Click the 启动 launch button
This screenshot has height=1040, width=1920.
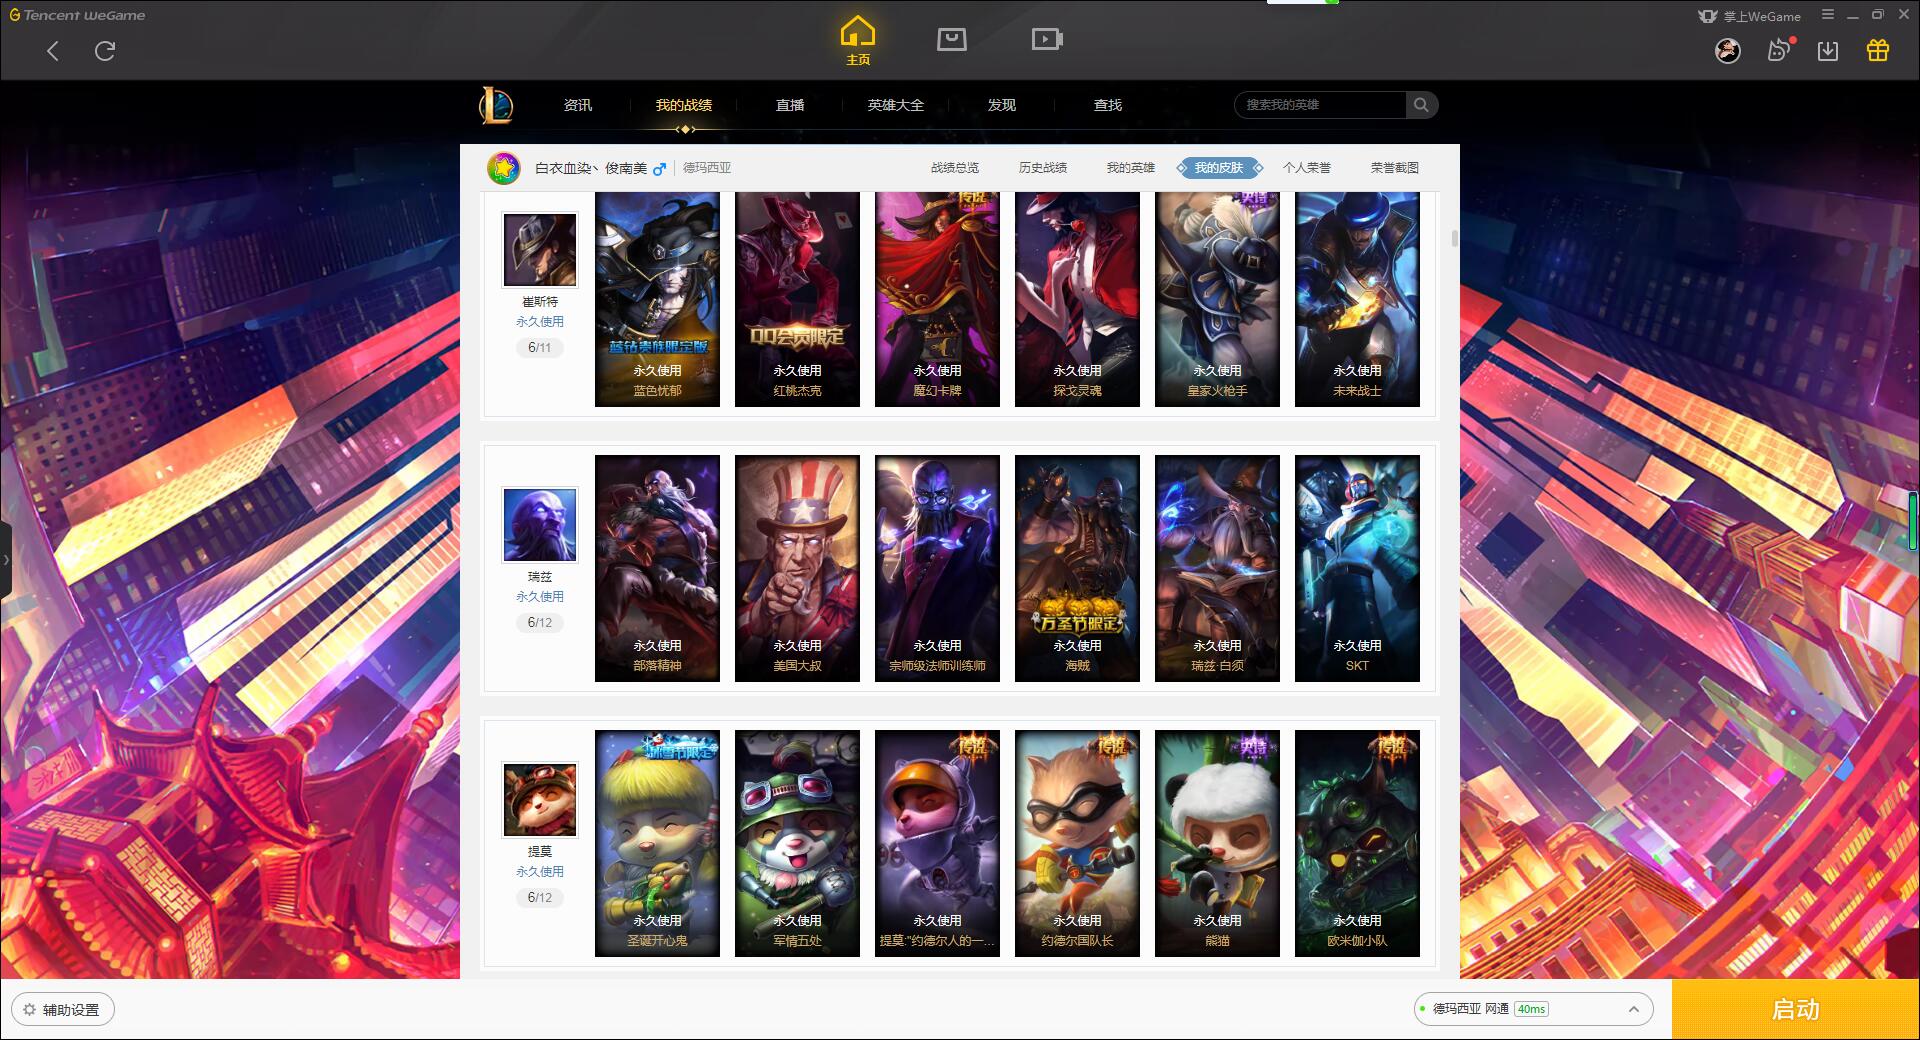pyautogui.click(x=1795, y=1009)
